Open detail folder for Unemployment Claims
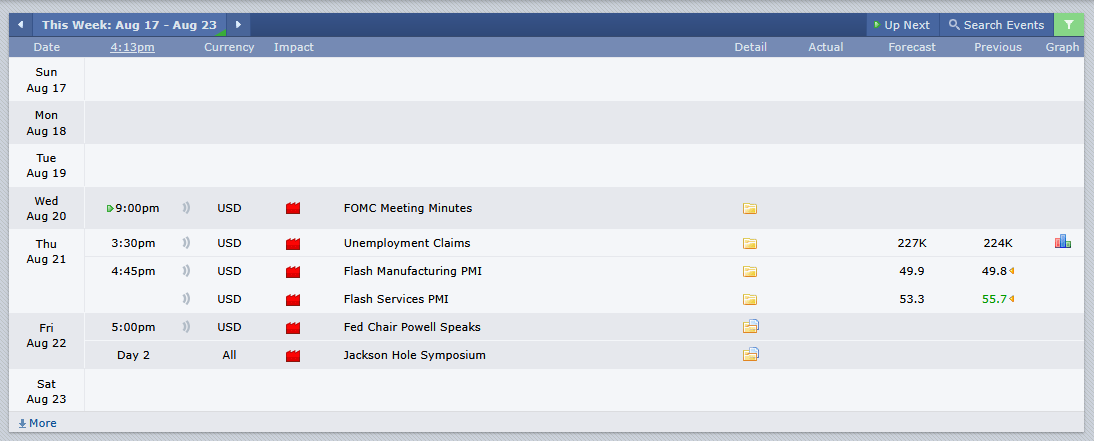The image size is (1094, 441). 749,244
